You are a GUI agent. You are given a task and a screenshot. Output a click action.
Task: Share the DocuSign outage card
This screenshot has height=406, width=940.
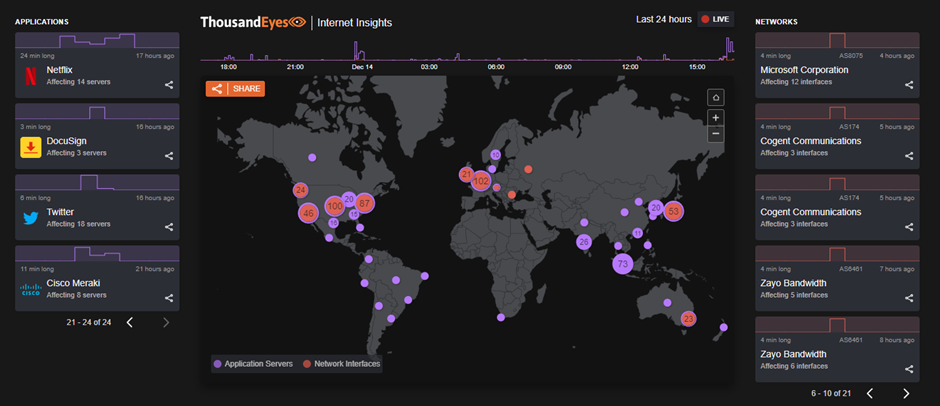pyautogui.click(x=169, y=156)
